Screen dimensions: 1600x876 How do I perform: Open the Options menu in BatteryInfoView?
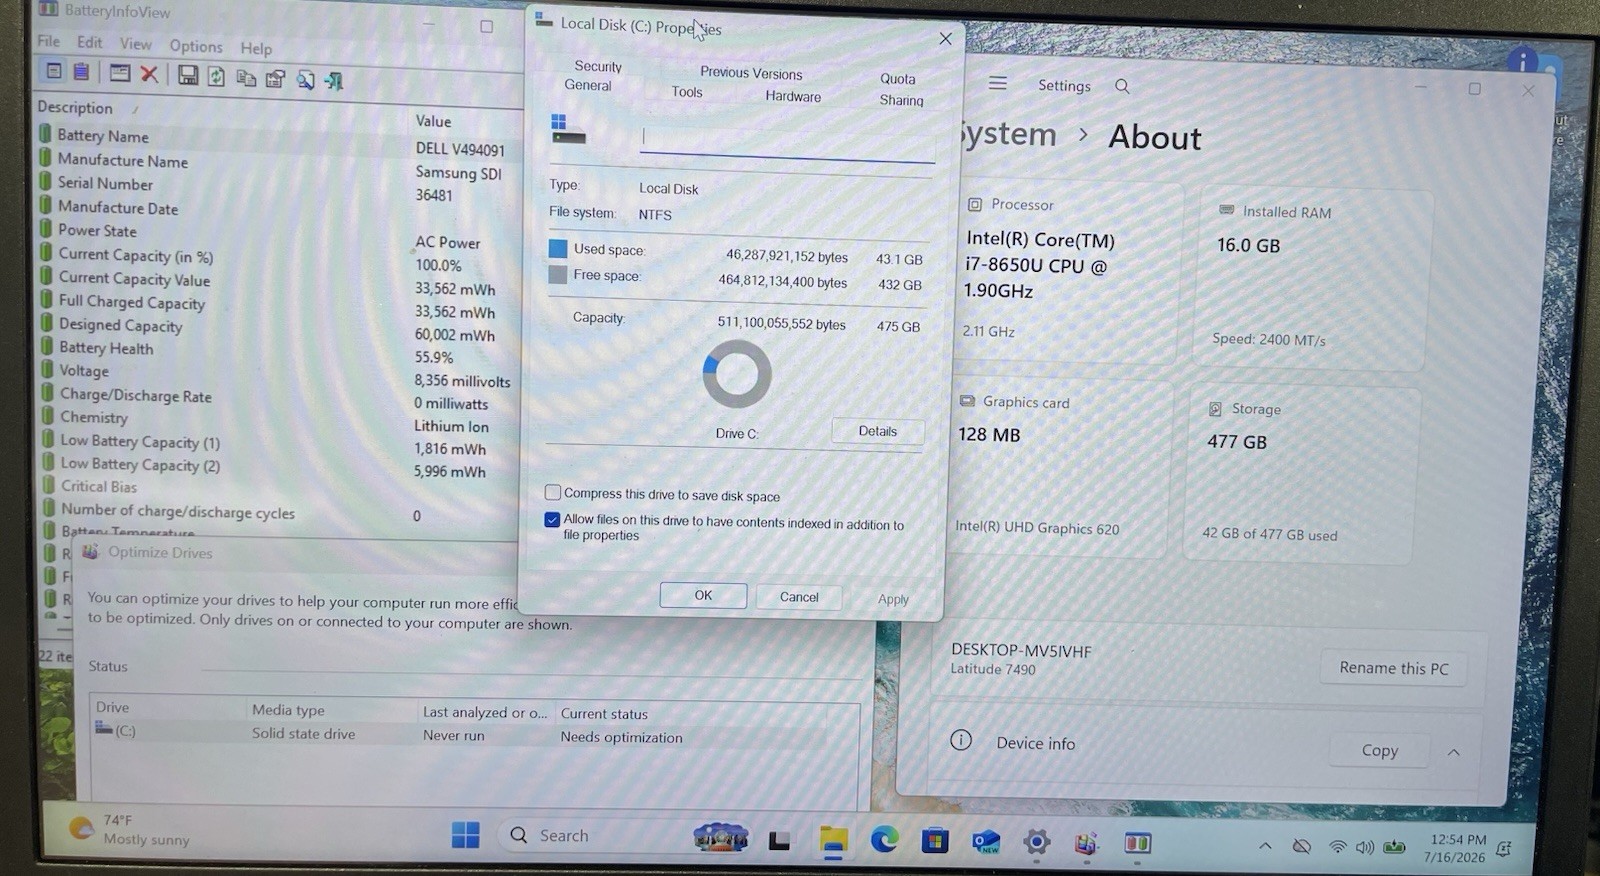pyautogui.click(x=196, y=46)
